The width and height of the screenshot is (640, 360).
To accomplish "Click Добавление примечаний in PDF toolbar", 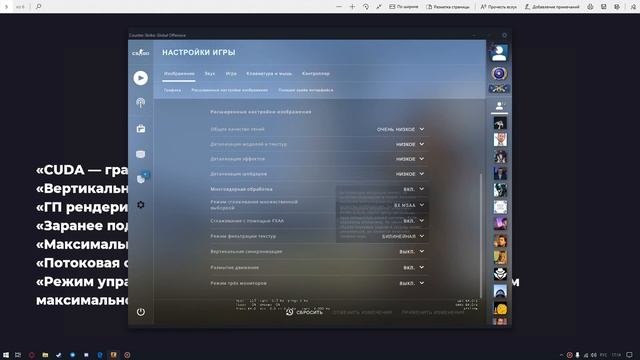I will 552,7.
